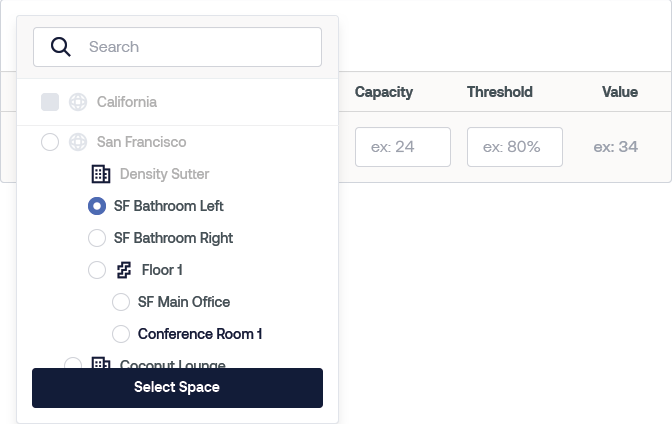Toggle the California checkbox

coord(50,102)
